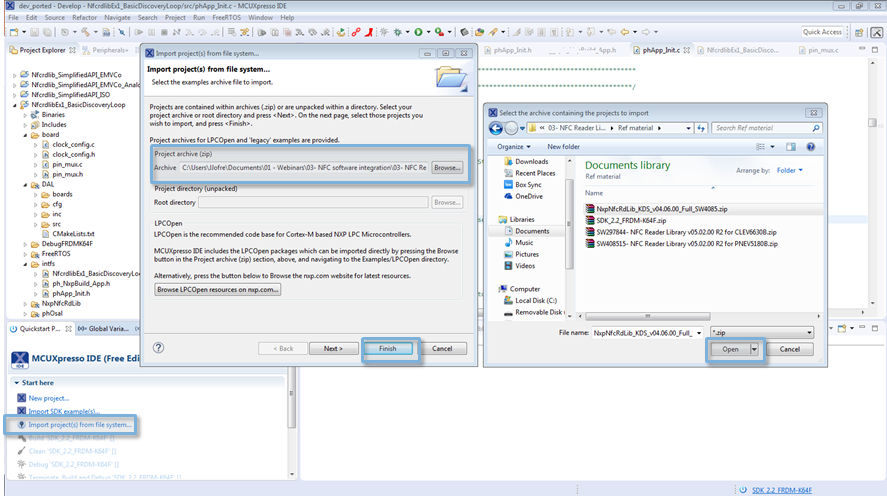Viewport: 887px width, 496px height.
Task: Collapse the DAL folder tree node
Action: tap(25, 184)
